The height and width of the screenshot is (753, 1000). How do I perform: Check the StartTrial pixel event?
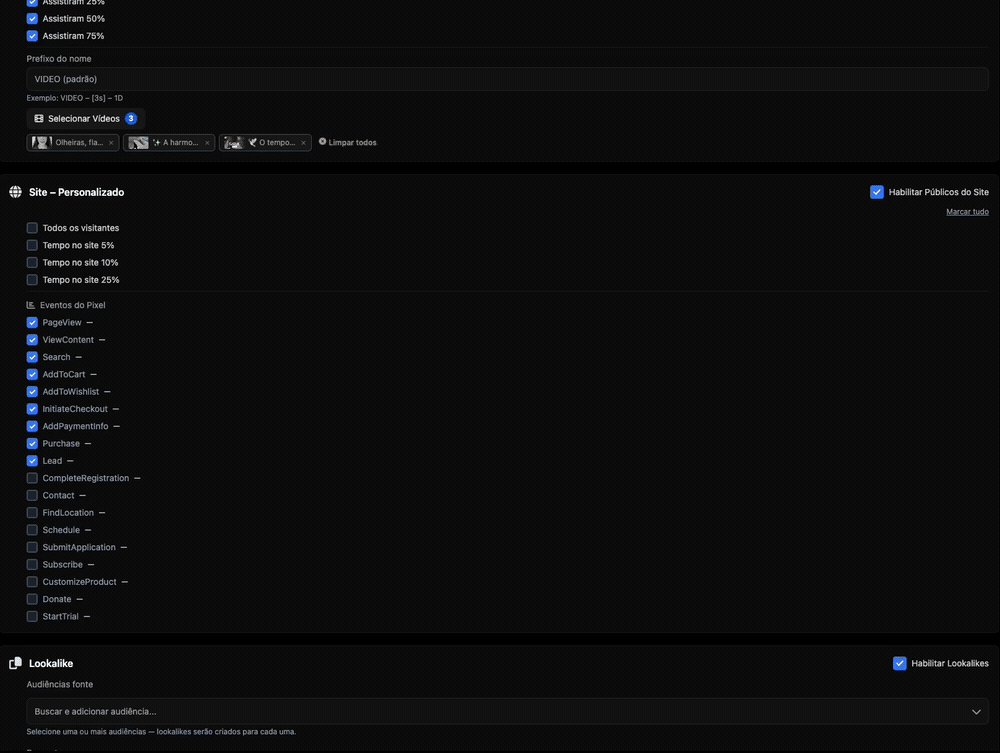pyautogui.click(x=32, y=616)
